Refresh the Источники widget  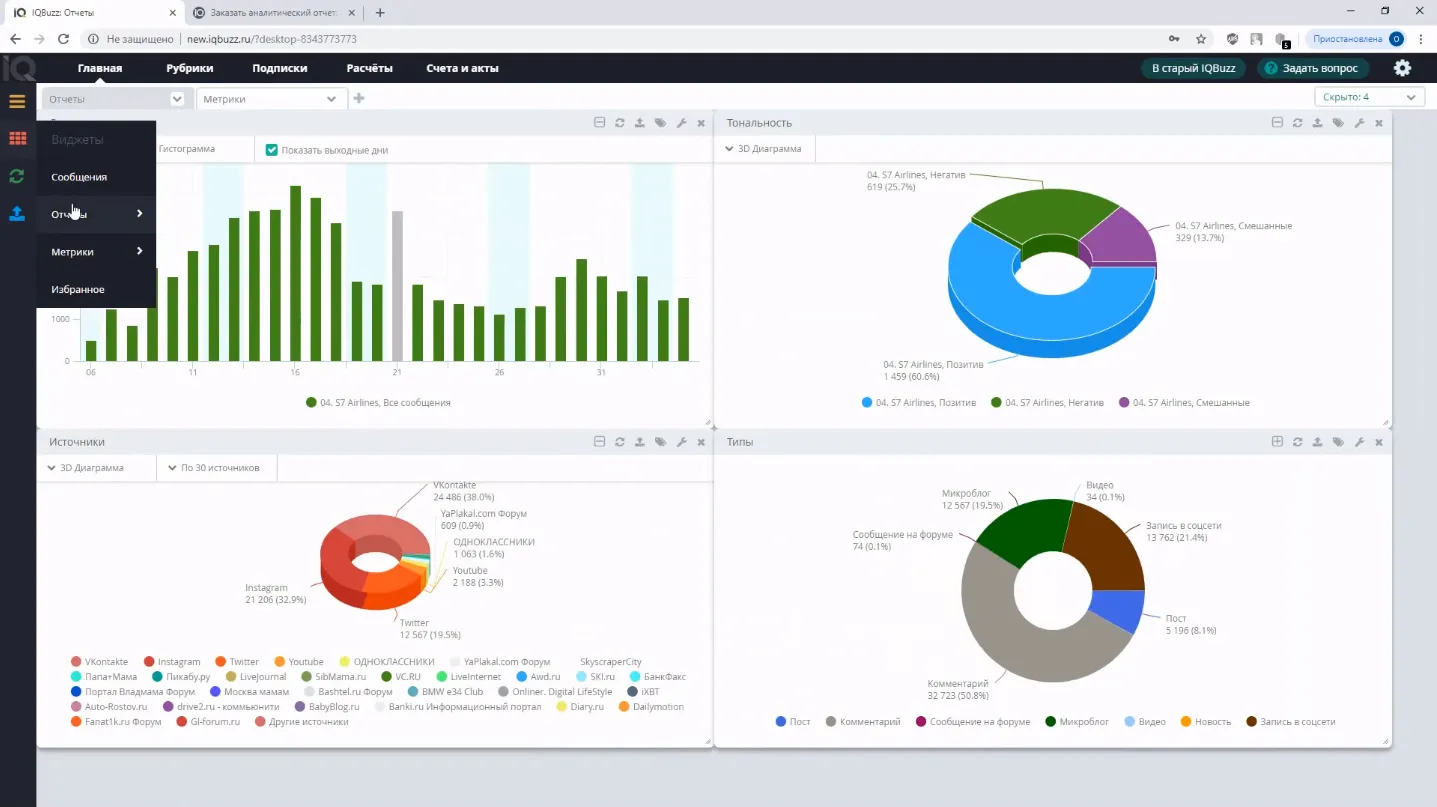pos(620,442)
